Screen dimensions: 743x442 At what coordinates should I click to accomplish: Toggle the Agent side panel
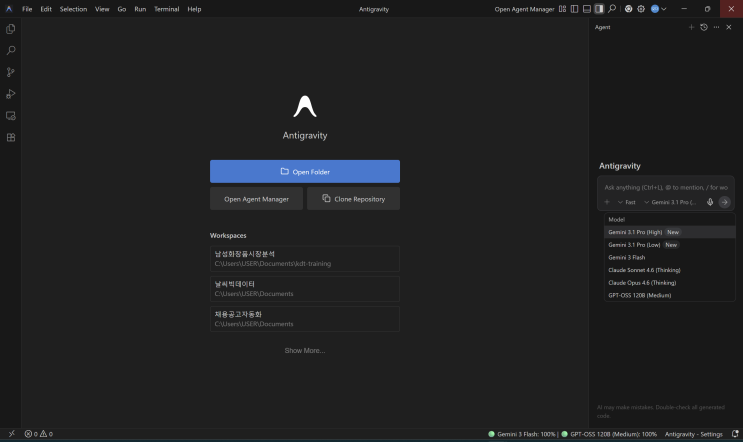click(599, 9)
